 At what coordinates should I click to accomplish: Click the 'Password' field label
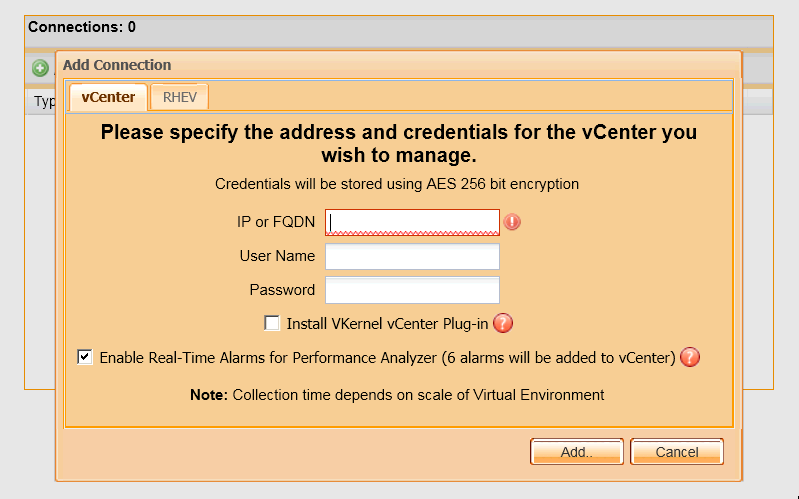[x=282, y=290]
